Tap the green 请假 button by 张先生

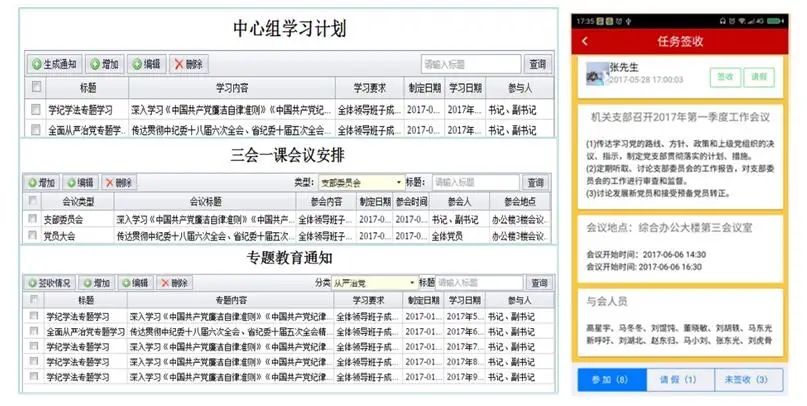(759, 77)
